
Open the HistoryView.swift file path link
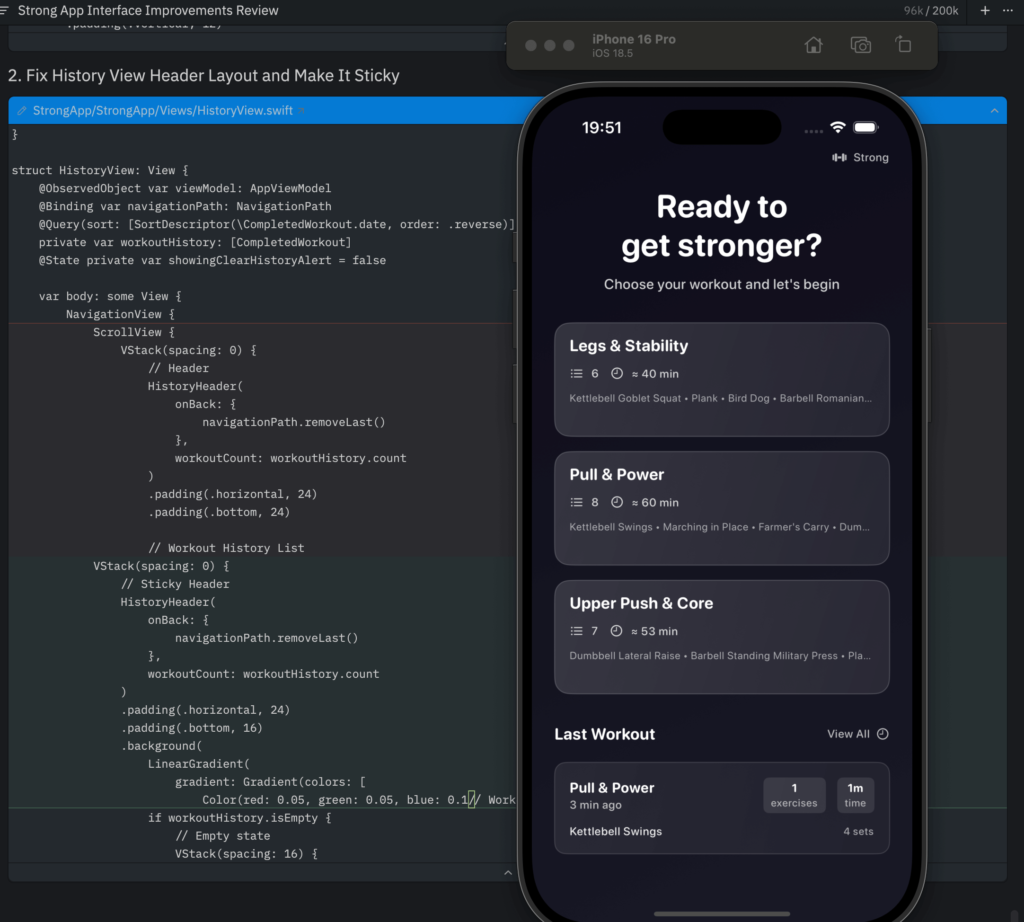click(163, 111)
